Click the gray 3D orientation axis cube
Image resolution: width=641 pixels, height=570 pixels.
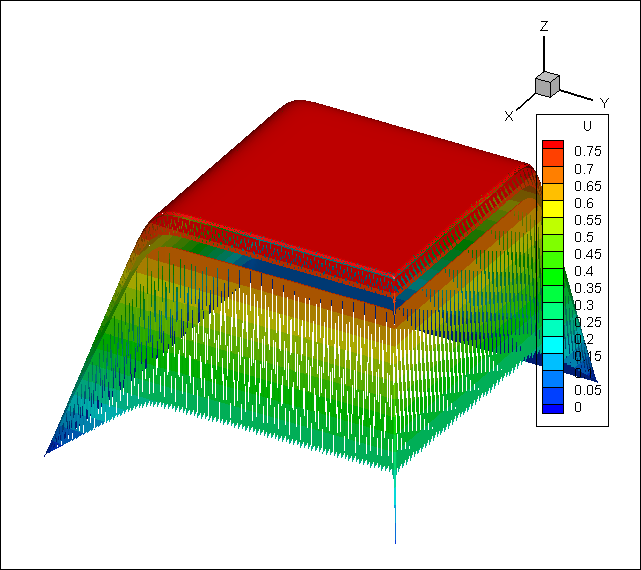[547, 85]
